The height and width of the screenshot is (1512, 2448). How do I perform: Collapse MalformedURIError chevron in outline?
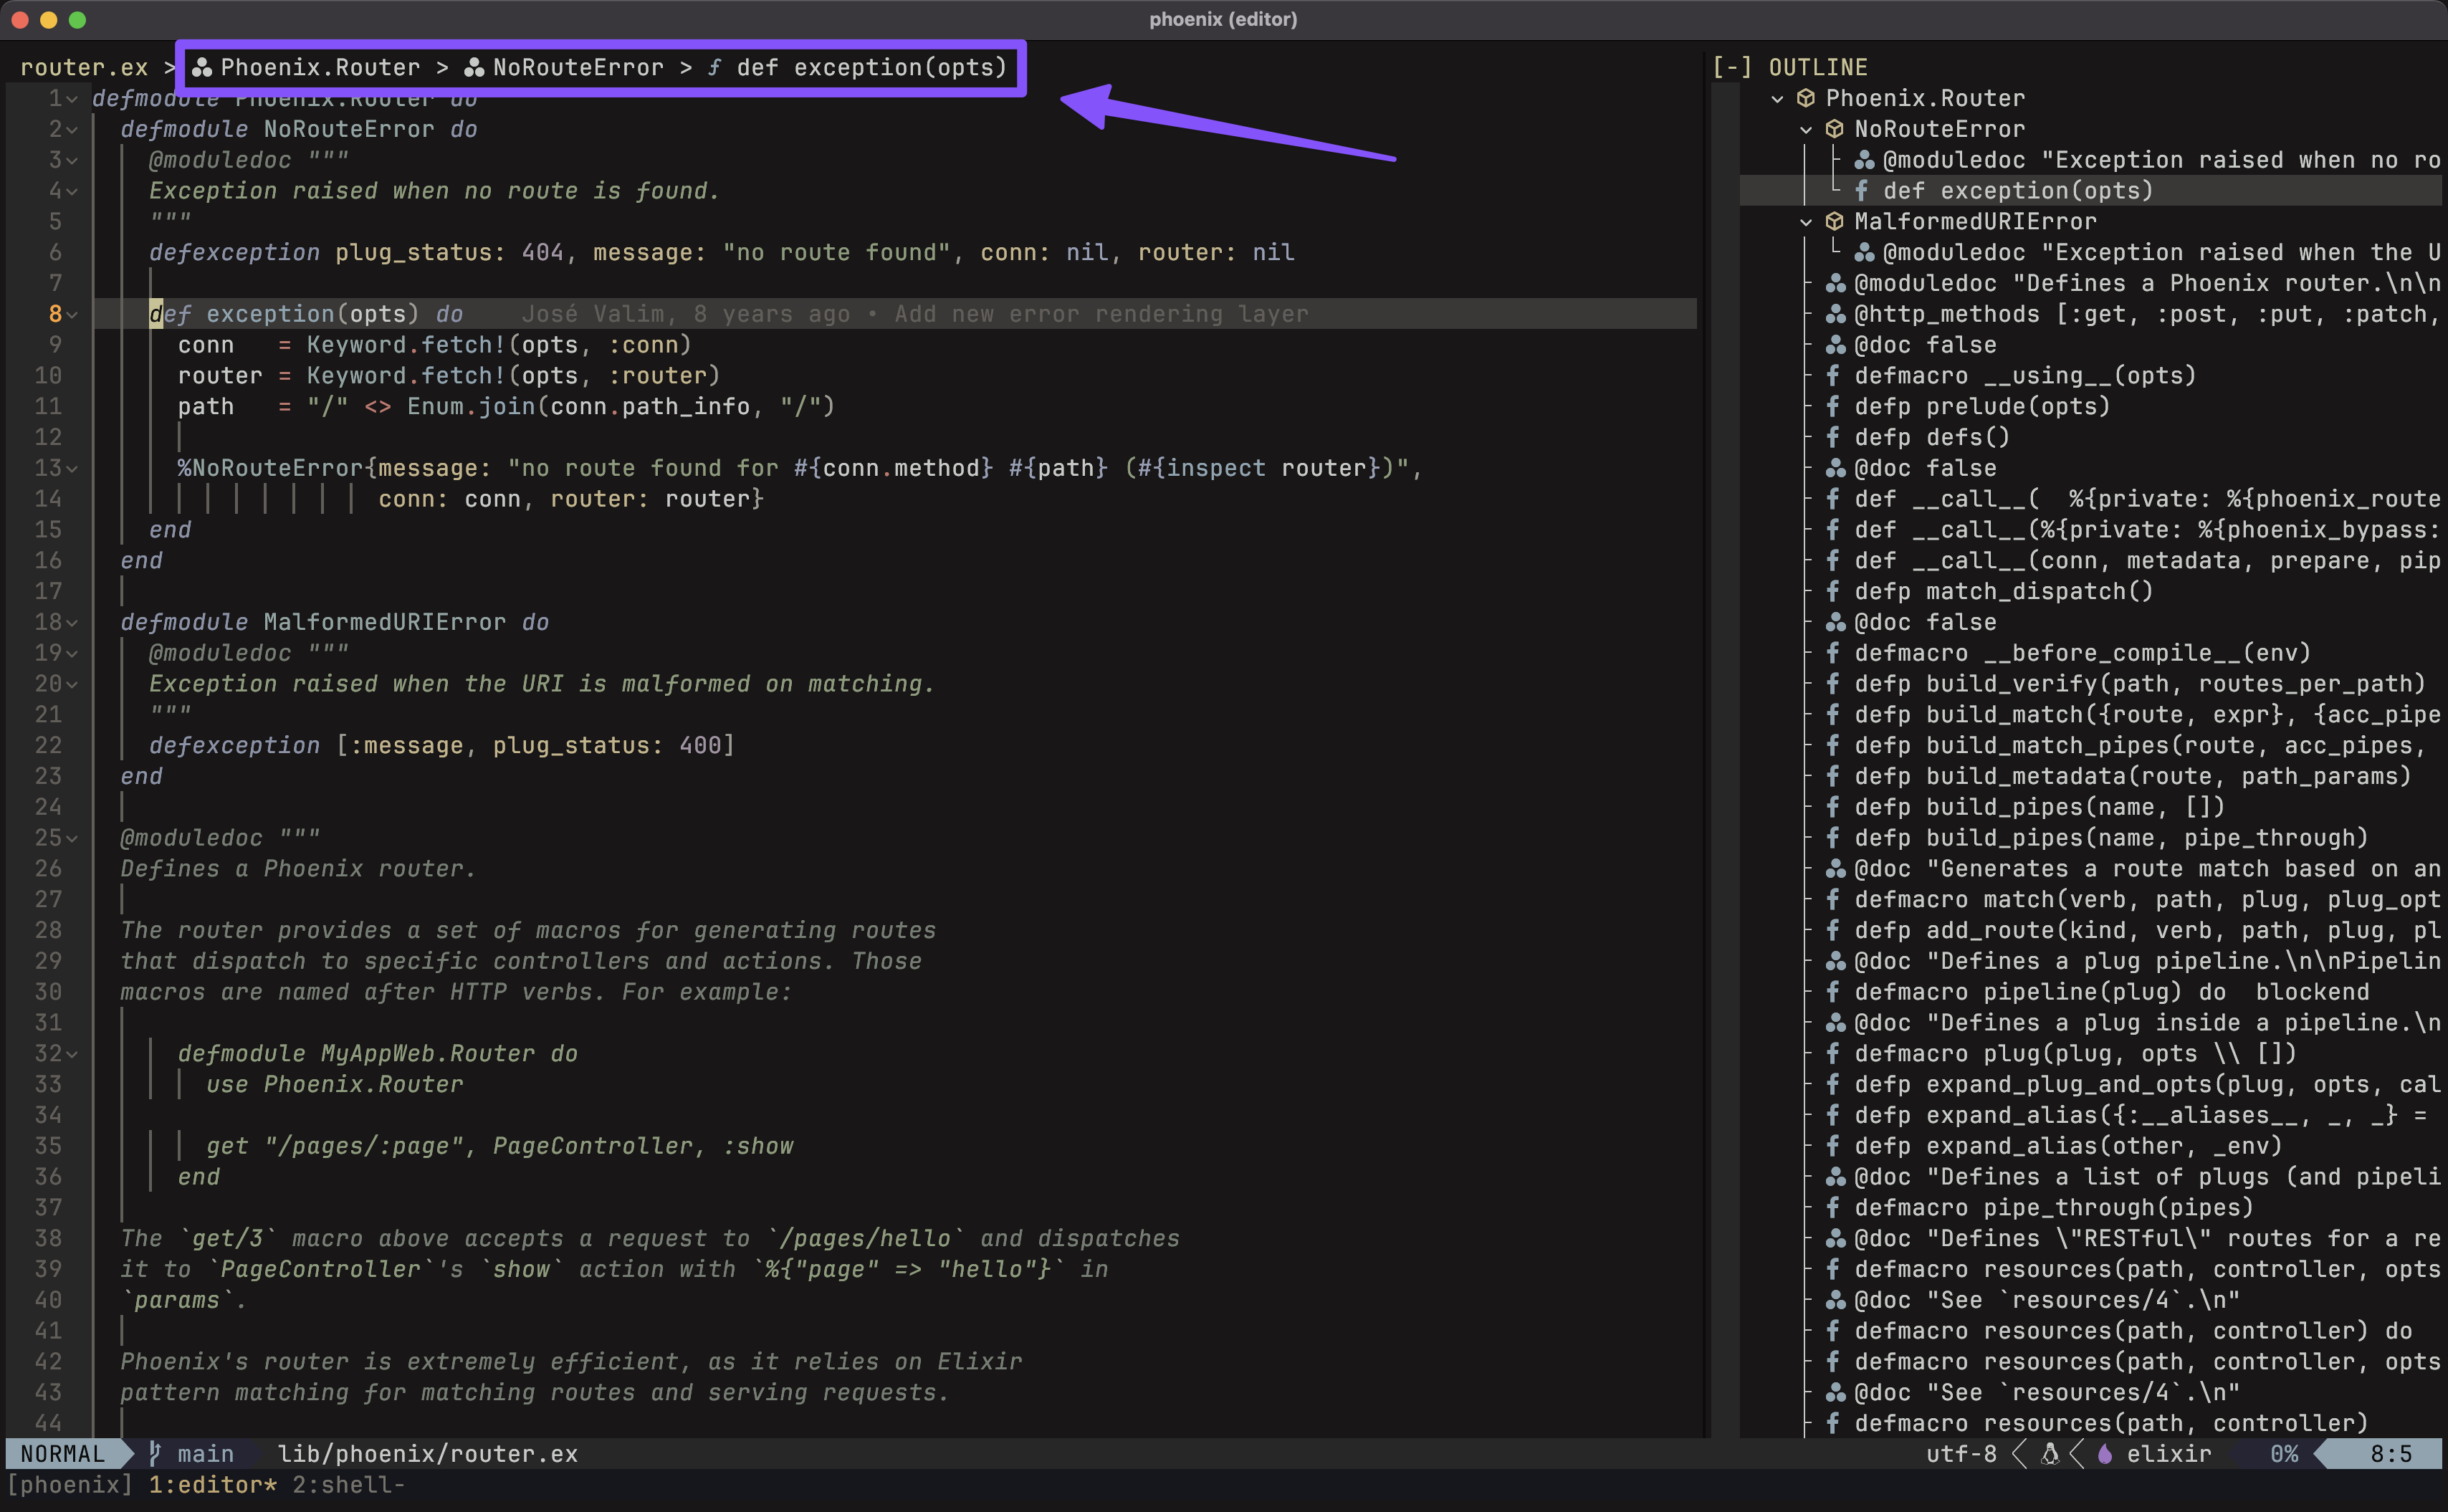tap(1806, 222)
